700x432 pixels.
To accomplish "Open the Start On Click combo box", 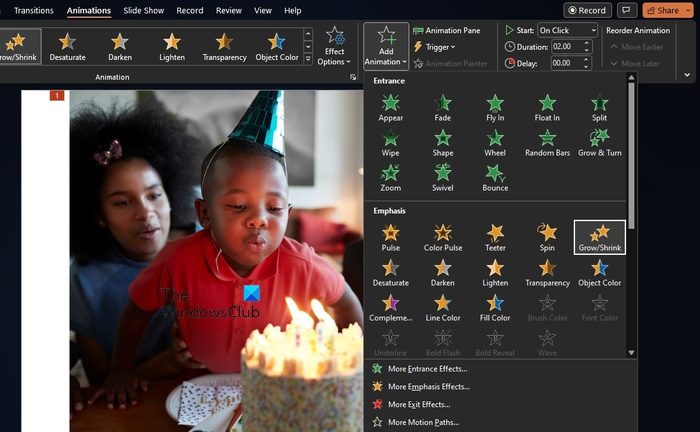I will click(567, 30).
